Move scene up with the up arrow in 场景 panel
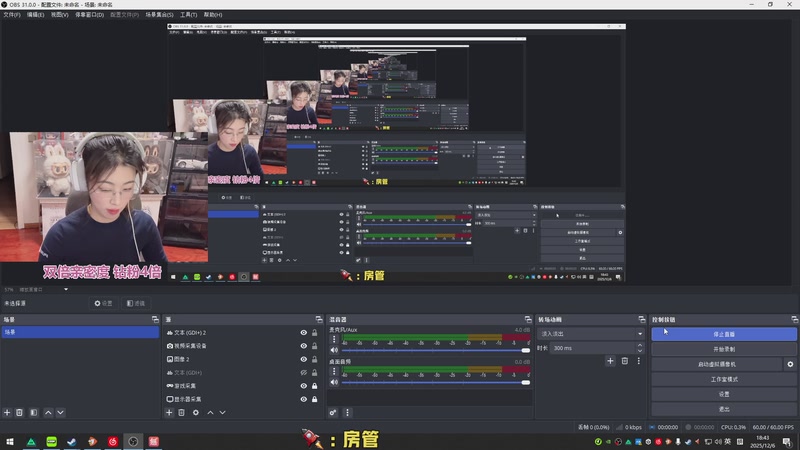 coord(48,412)
